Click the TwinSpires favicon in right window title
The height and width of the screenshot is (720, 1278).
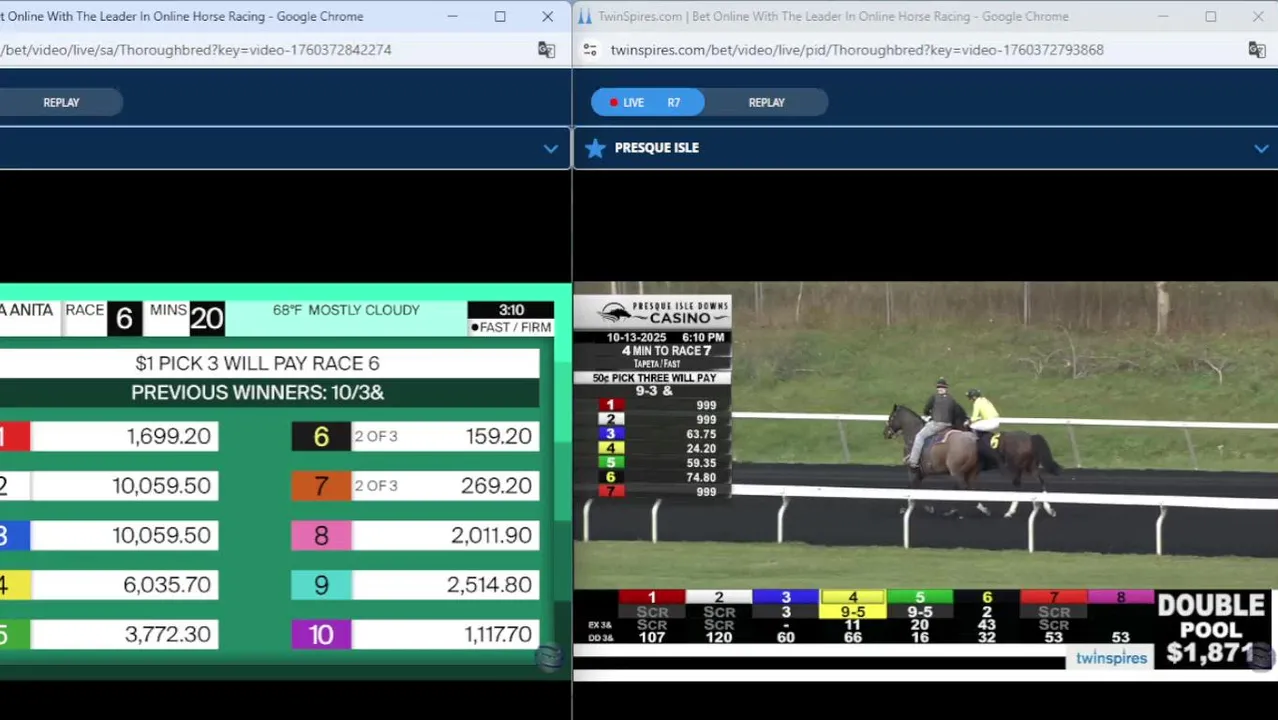coord(585,16)
